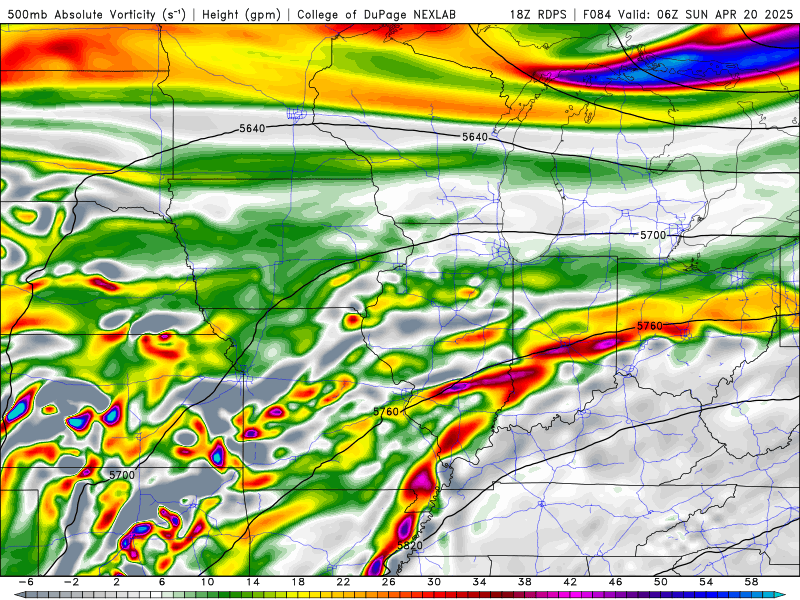Select the '-6' color scale label
This screenshot has width=800, height=600.
[26, 582]
